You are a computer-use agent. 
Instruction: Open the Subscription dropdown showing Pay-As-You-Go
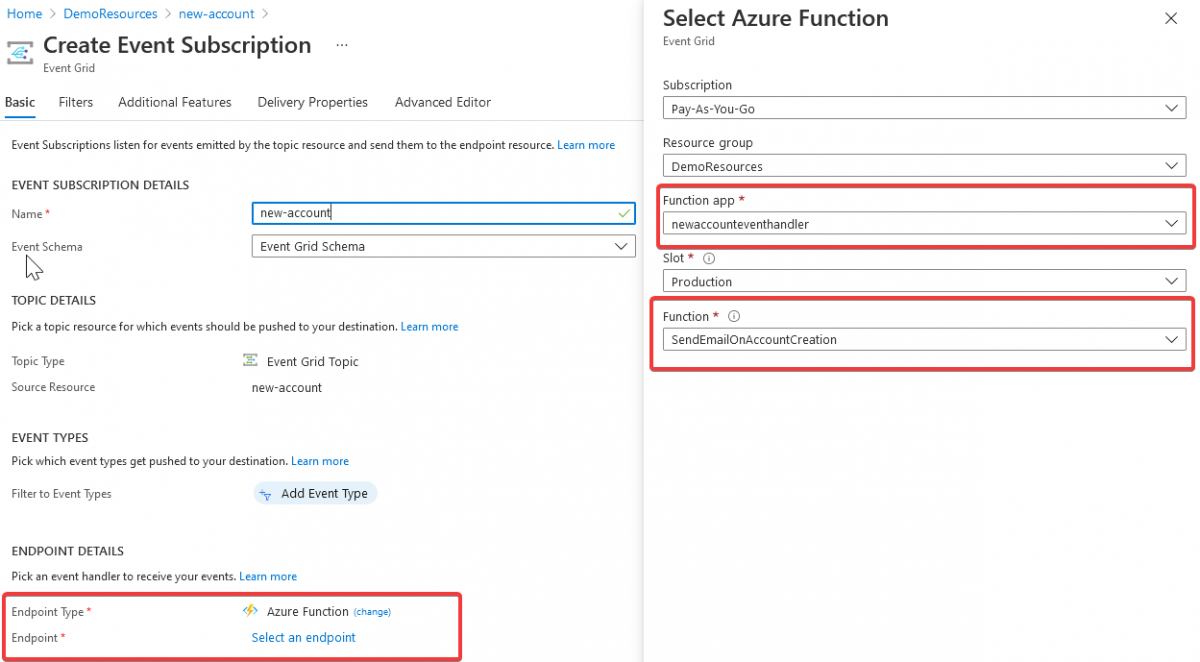pos(1171,108)
